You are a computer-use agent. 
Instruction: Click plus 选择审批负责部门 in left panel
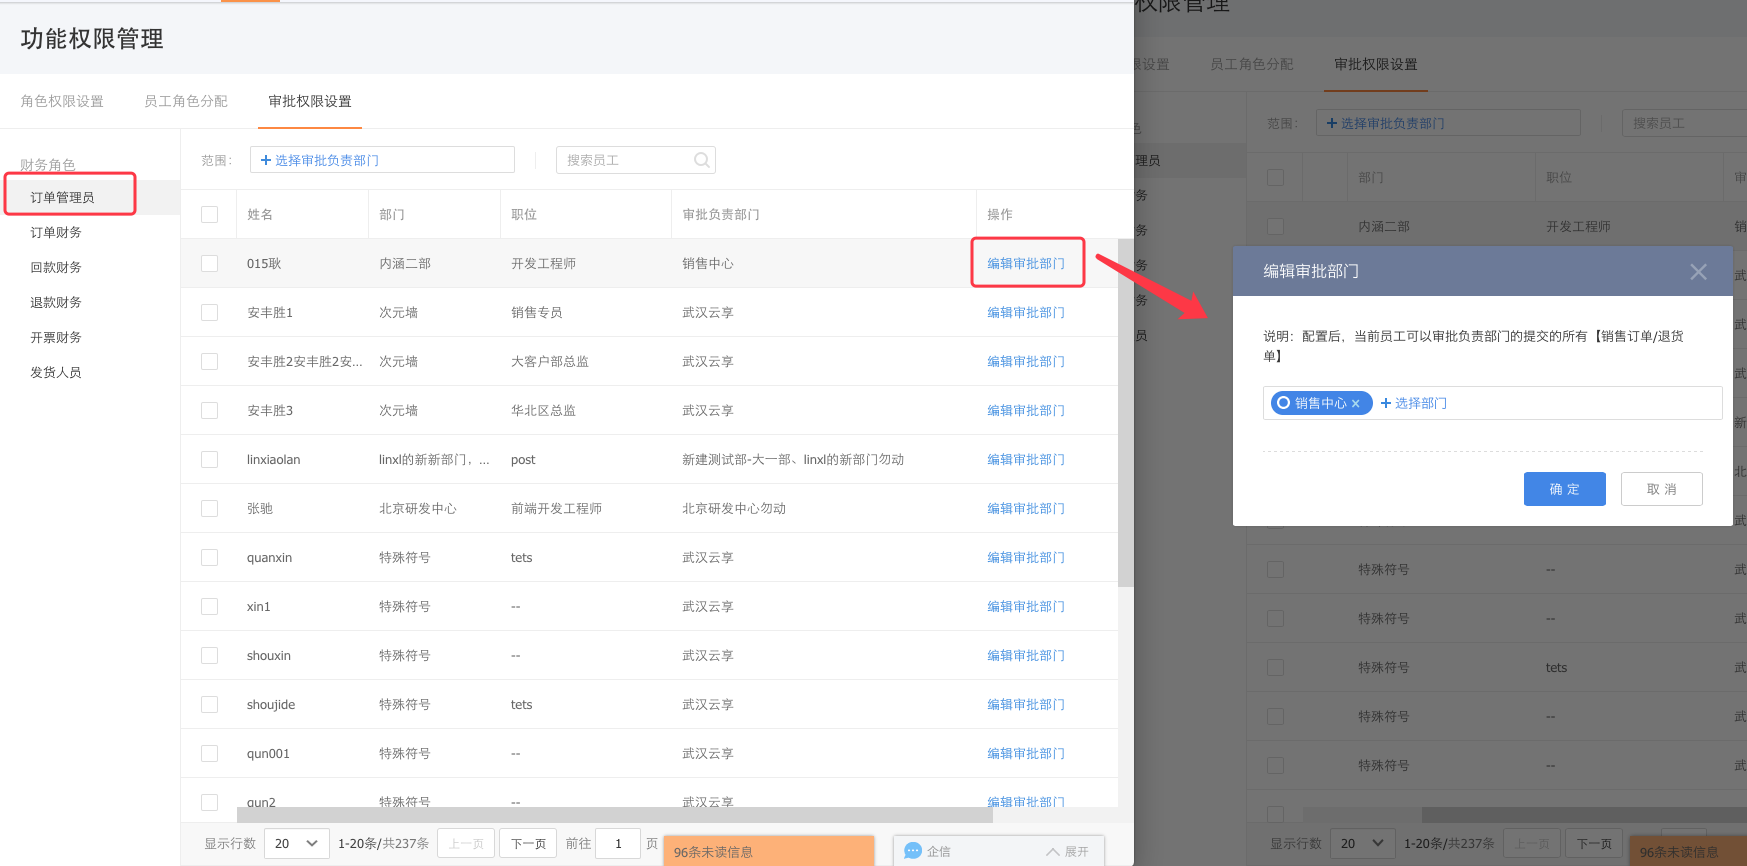320,160
